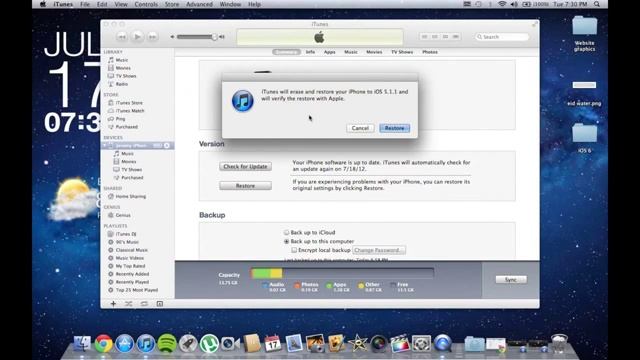Open iTunes Match in the sidebar
This screenshot has height=360, width=640.
[x=130, y=111]
